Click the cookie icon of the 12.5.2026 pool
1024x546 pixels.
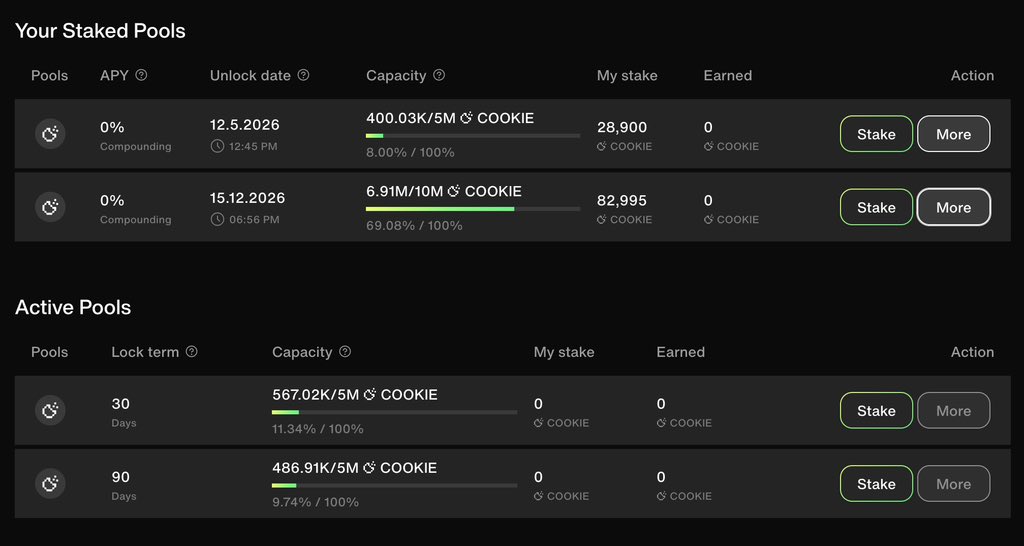(x=50, y=134)
